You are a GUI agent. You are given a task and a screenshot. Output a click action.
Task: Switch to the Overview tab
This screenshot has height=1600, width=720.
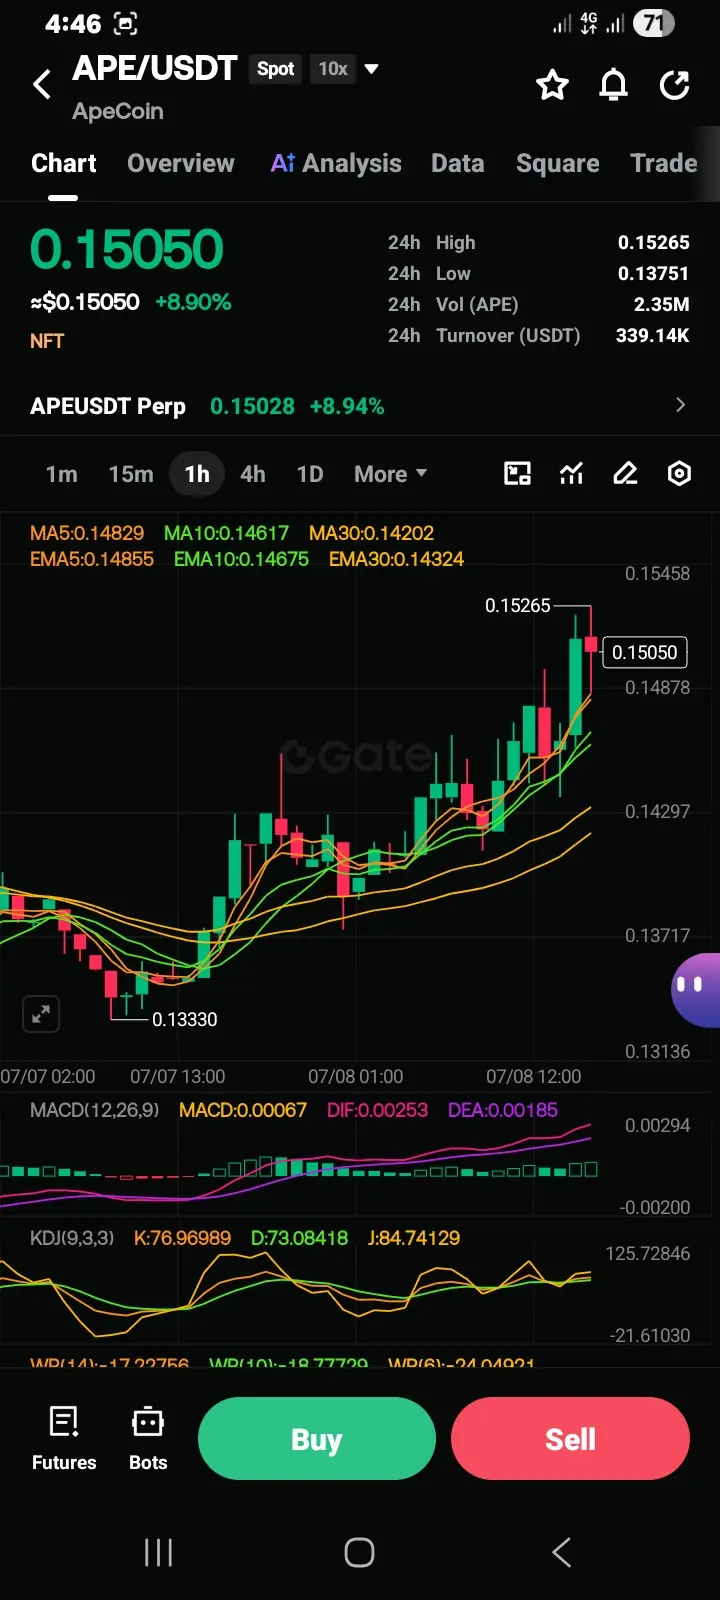pos(181,163)
